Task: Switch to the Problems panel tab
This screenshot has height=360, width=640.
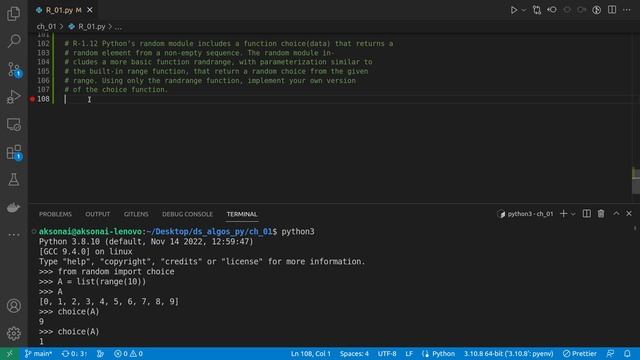Action: pos(56,214)
